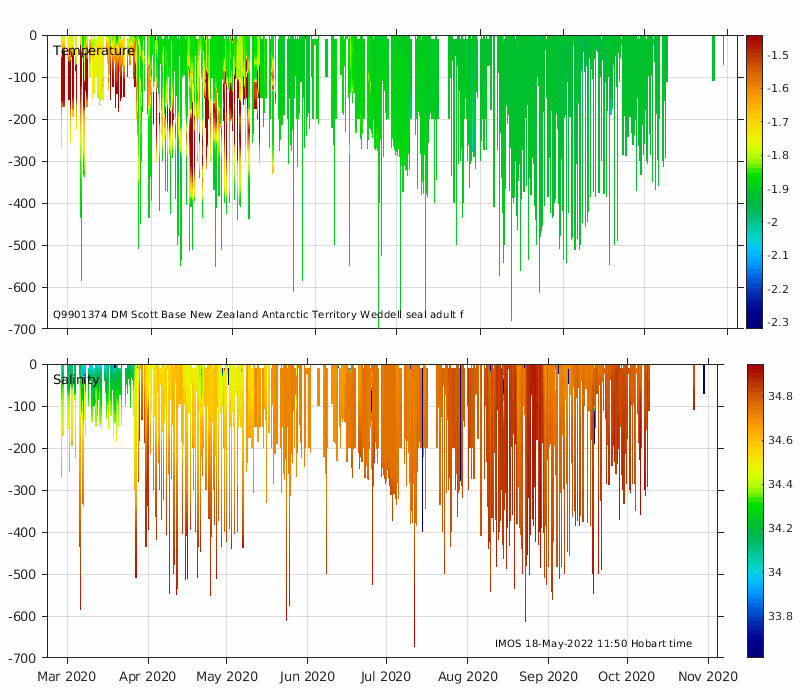Click the -1.6 temperature colorbar tick label
Viewport: 800px width, 700px height.
(x=778, y=88)
